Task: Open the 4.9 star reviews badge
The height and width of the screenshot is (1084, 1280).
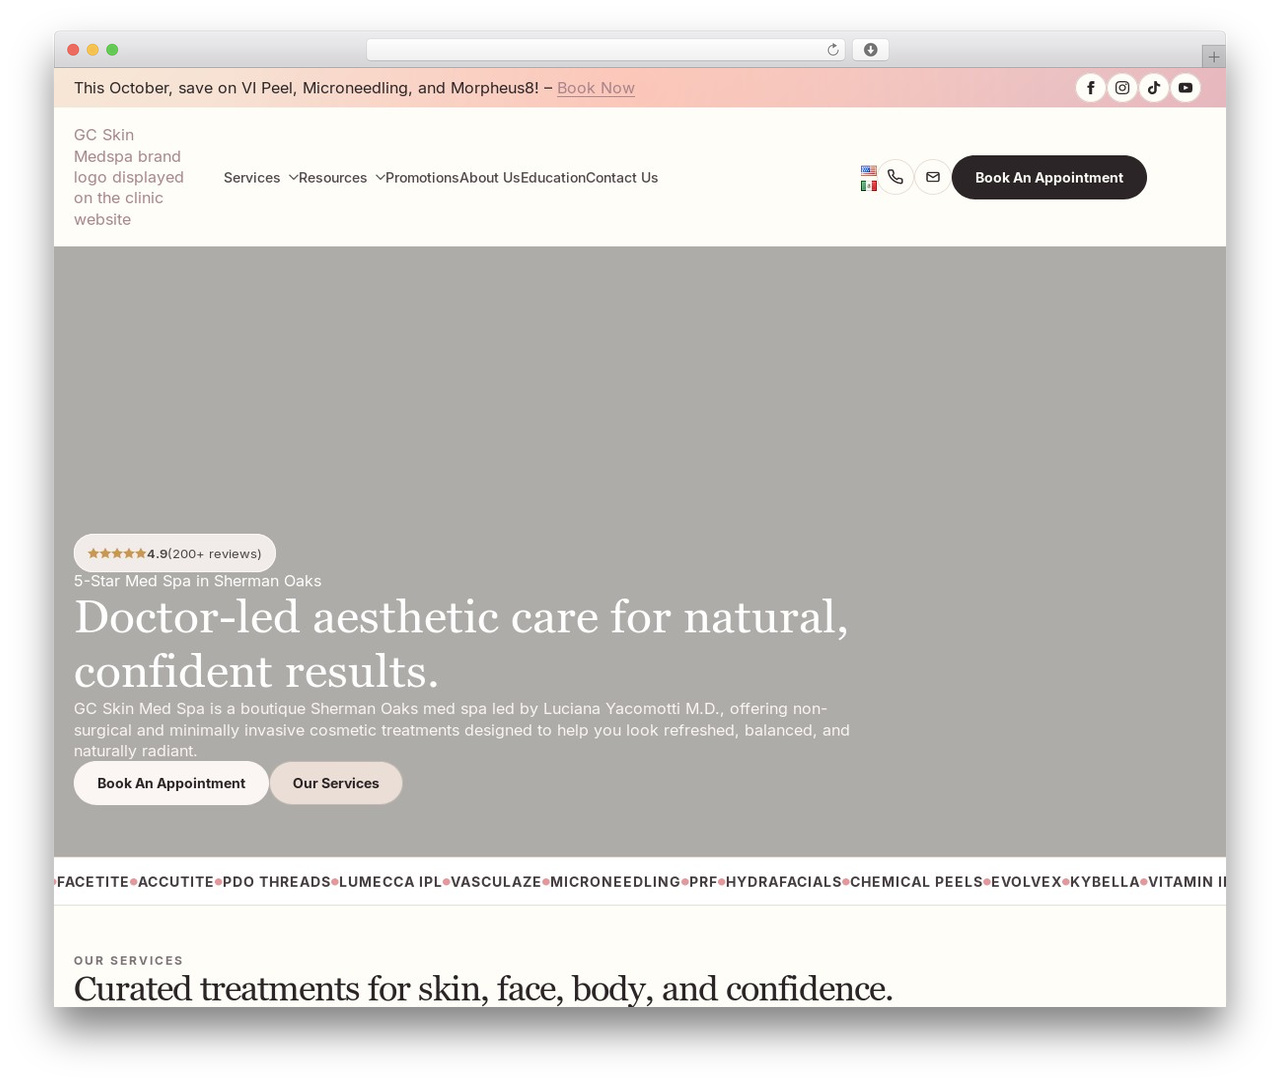Action: (x=175, y=553)
